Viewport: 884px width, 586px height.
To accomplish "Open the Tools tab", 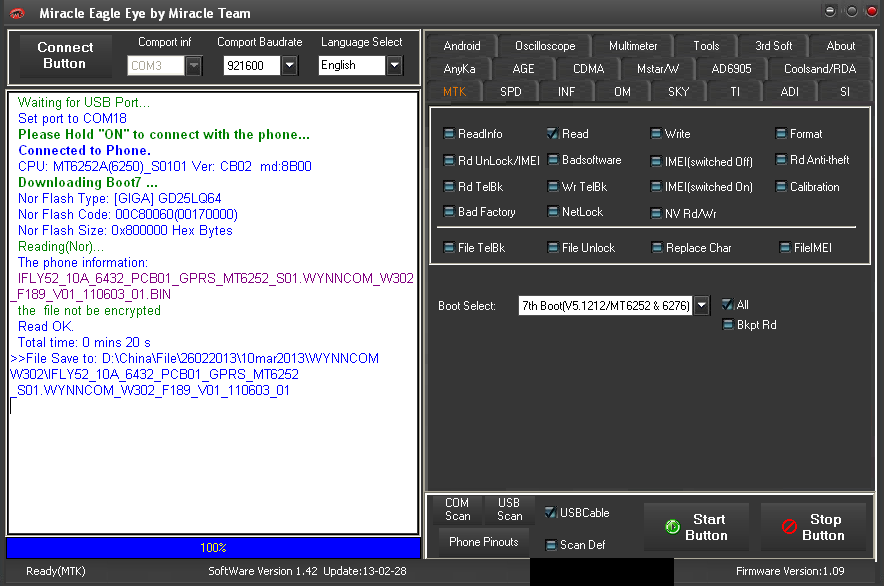I will point(706,46).
